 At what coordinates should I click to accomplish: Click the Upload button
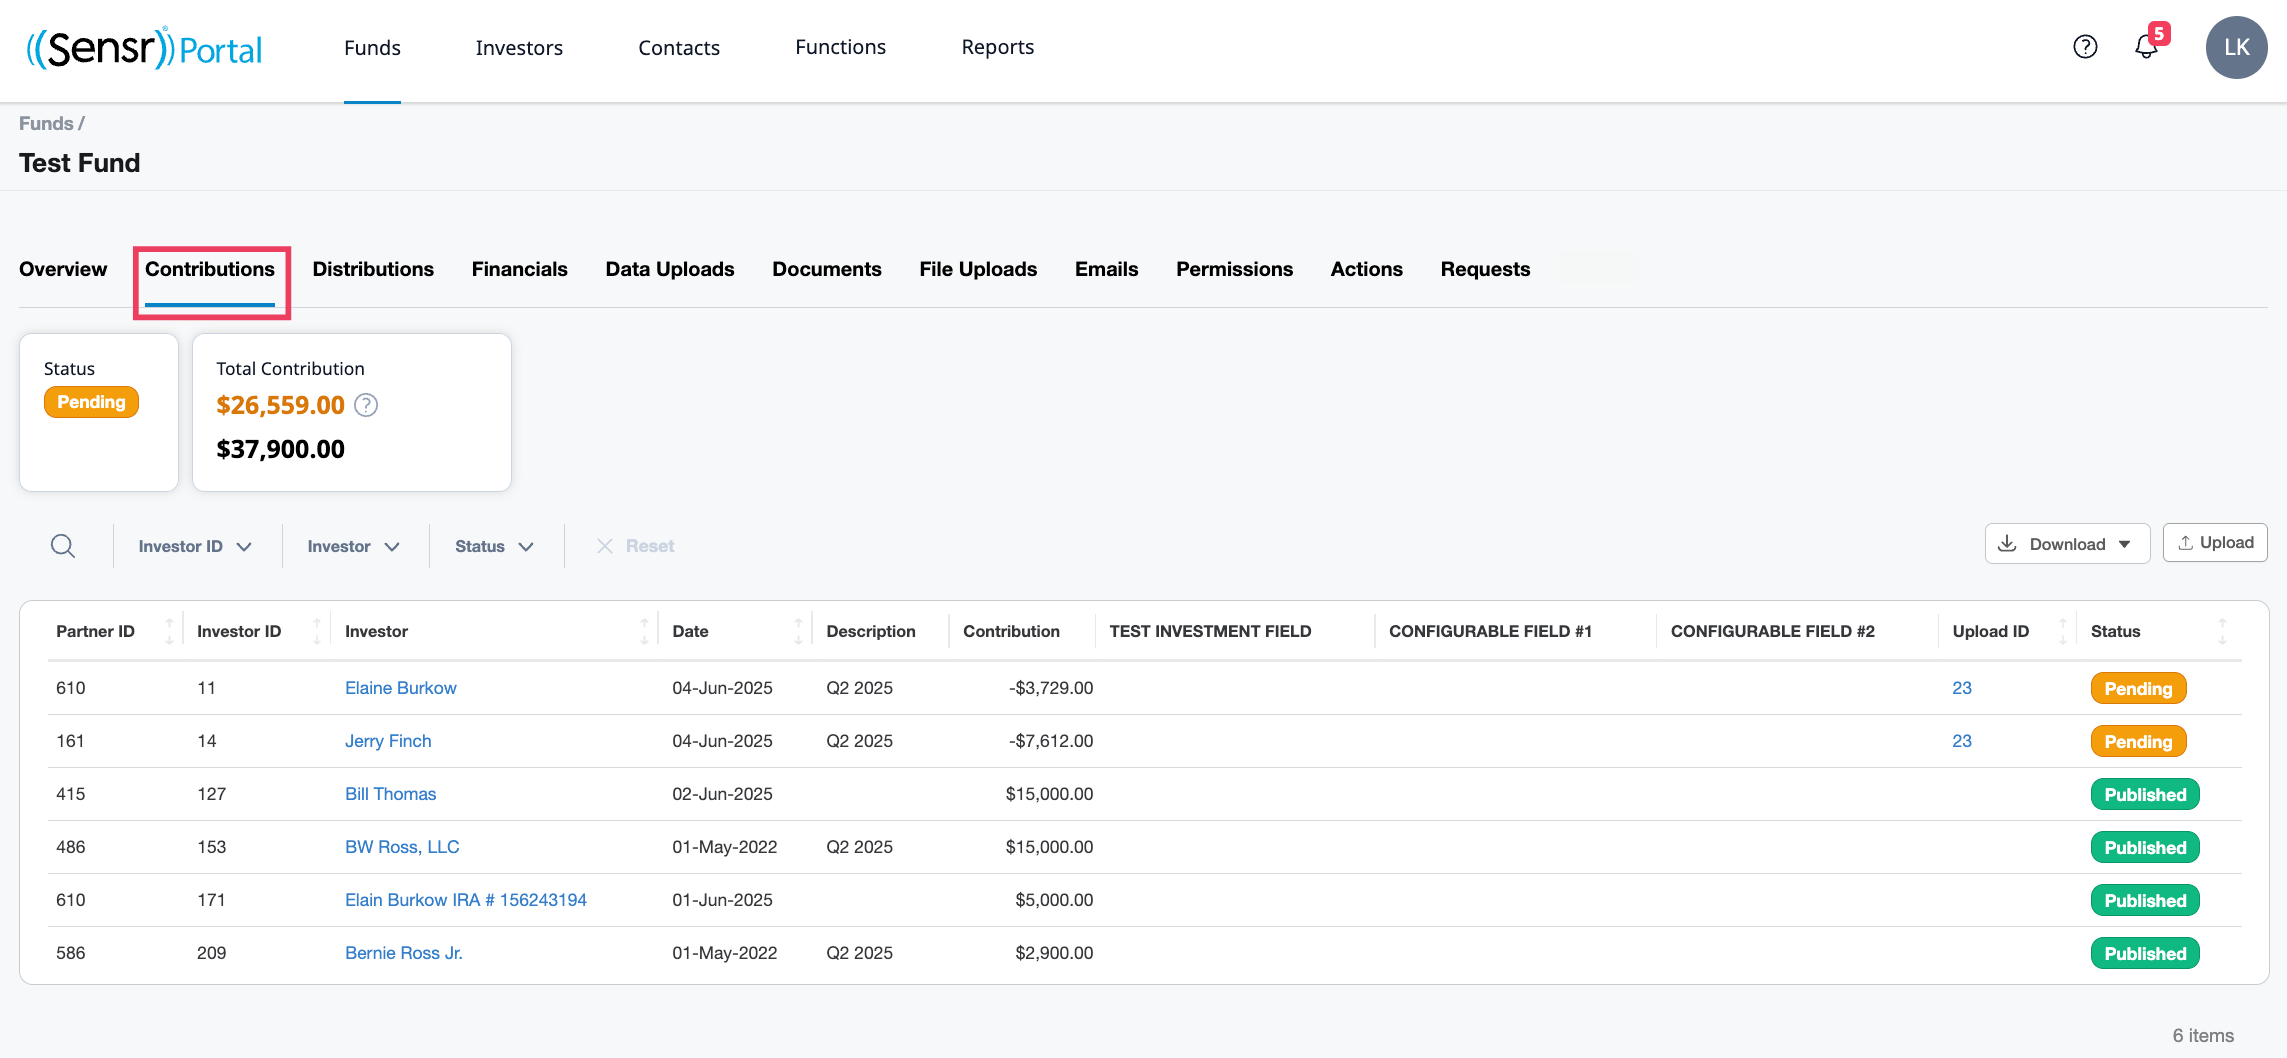(2215, 543)
